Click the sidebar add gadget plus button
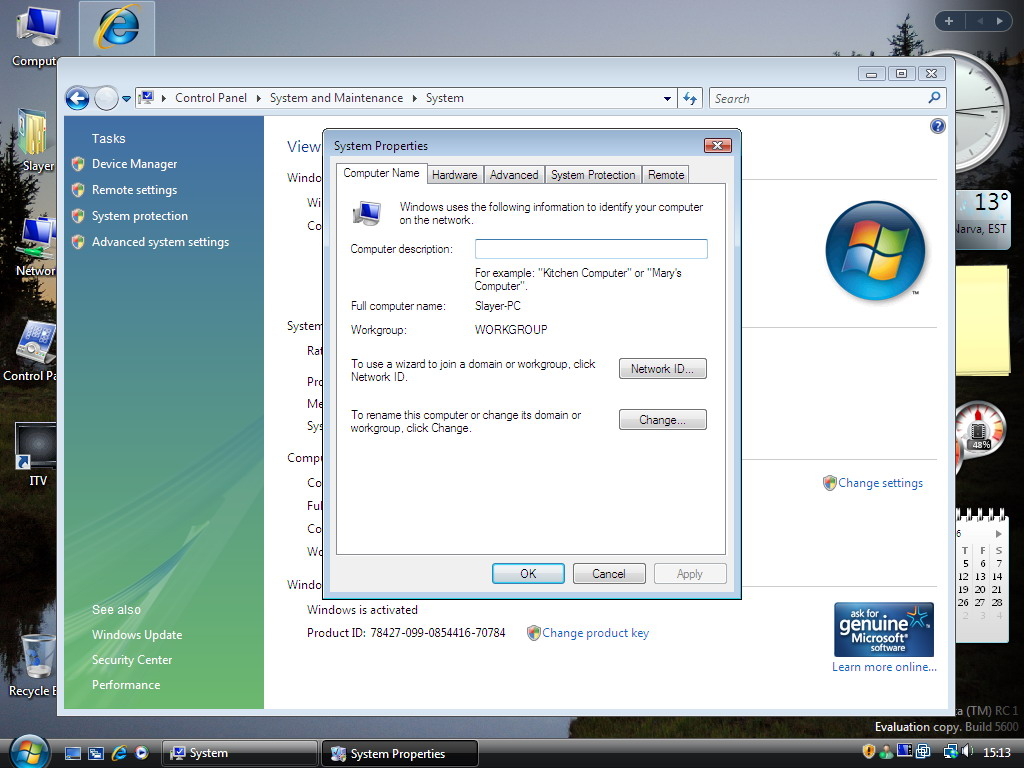The image size is (1024, 768). [949, 21]
